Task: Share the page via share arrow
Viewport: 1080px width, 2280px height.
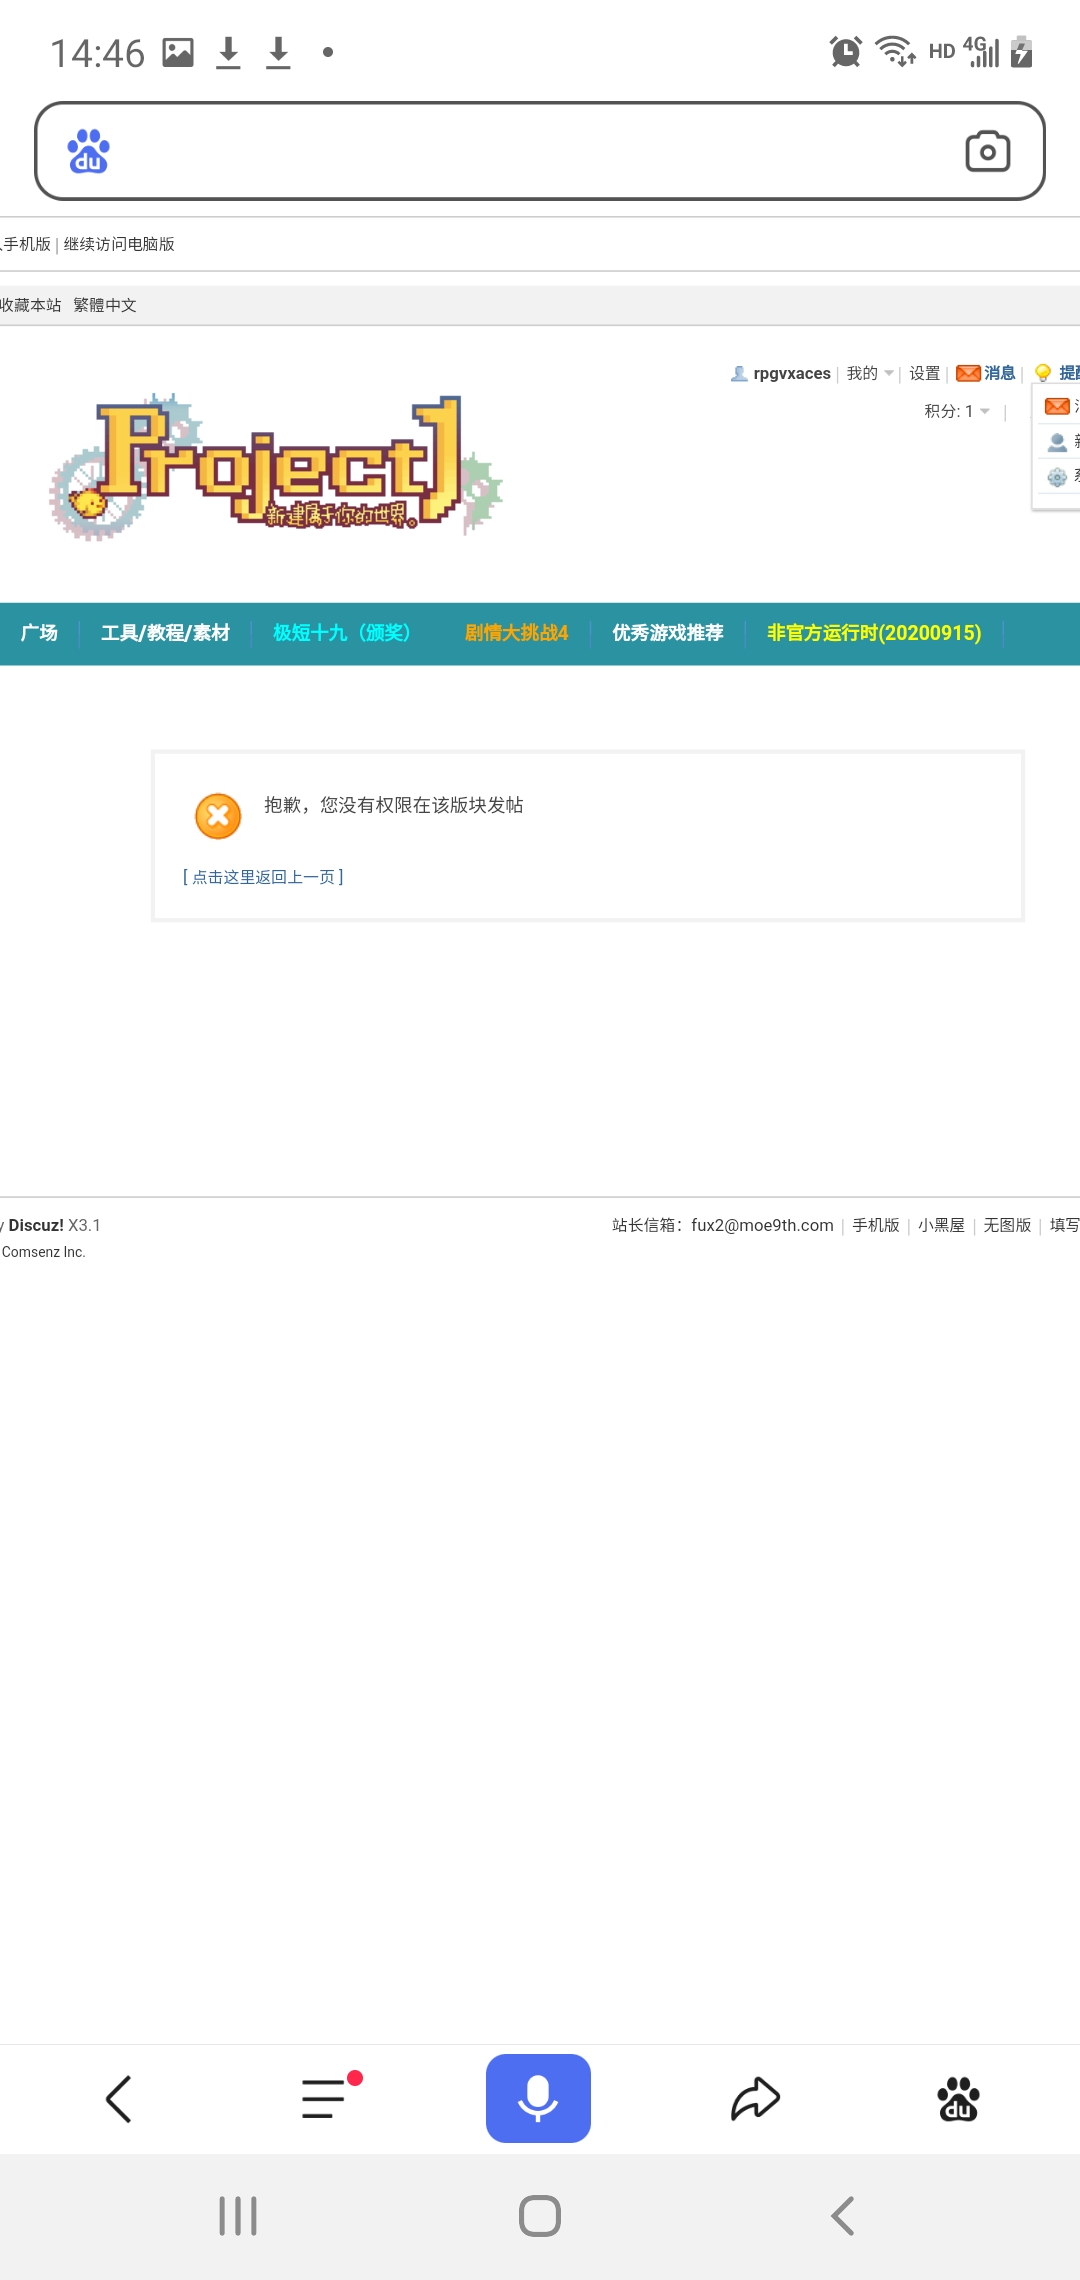Action: tap(755, 2098)
